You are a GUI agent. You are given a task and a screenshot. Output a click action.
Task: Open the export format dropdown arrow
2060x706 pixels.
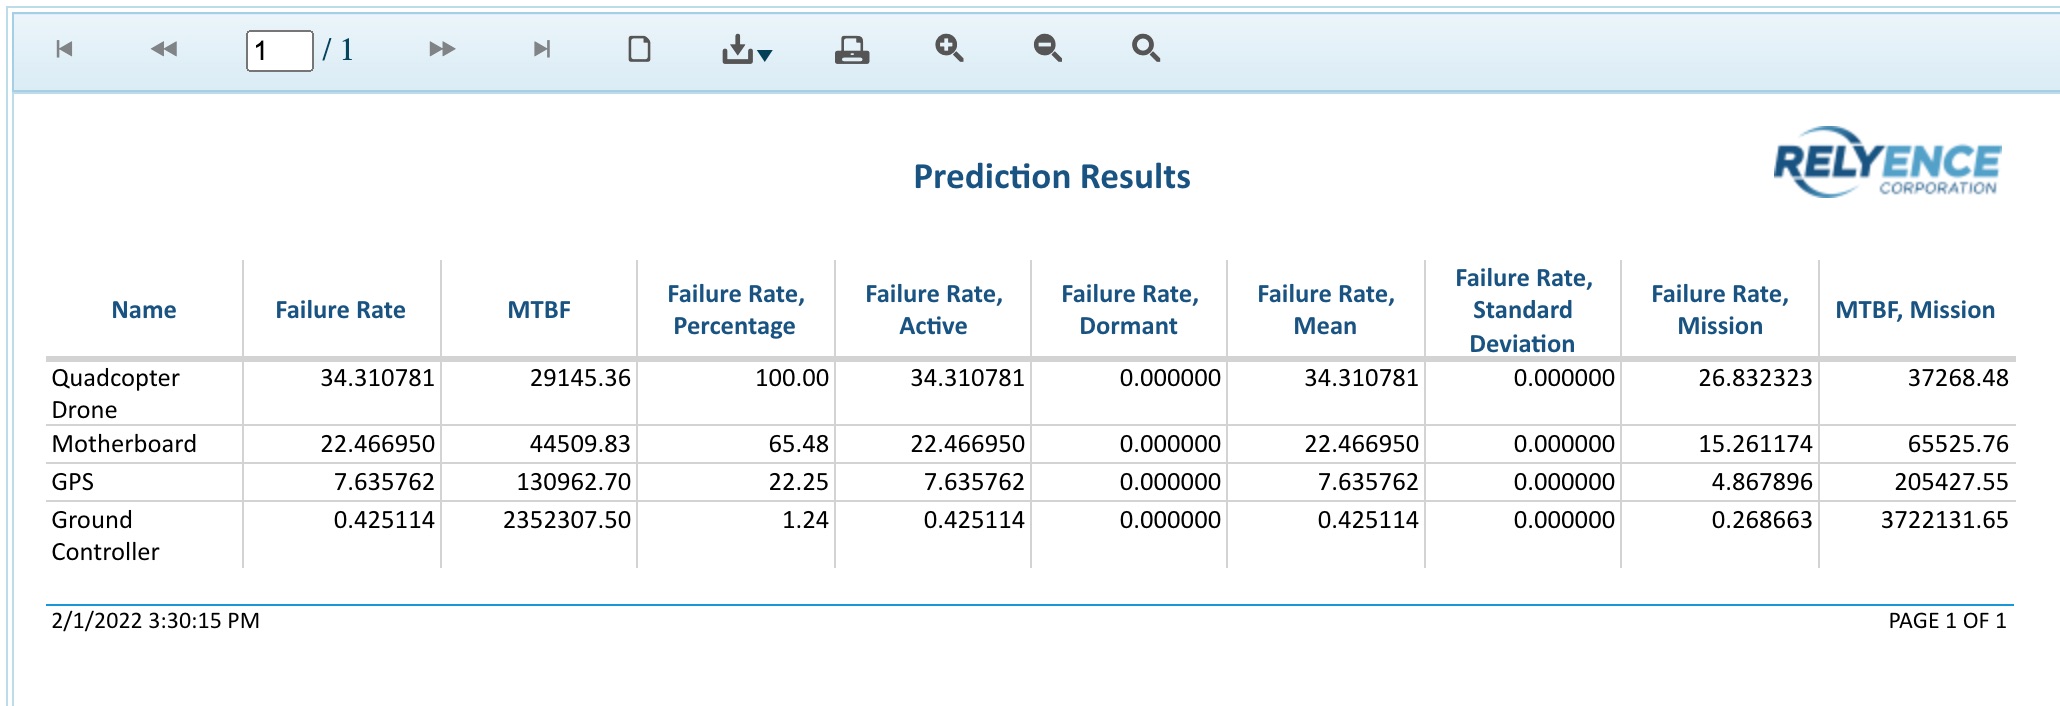pos(766,57)
